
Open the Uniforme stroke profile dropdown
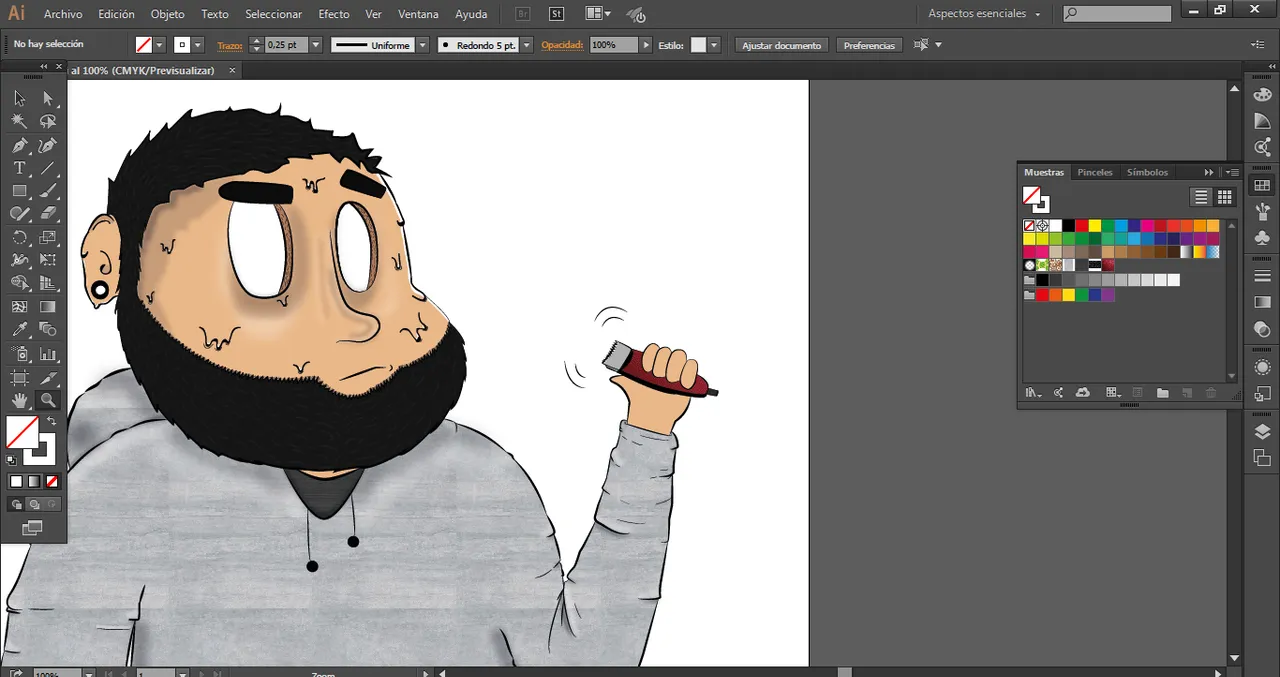(422, 45)
